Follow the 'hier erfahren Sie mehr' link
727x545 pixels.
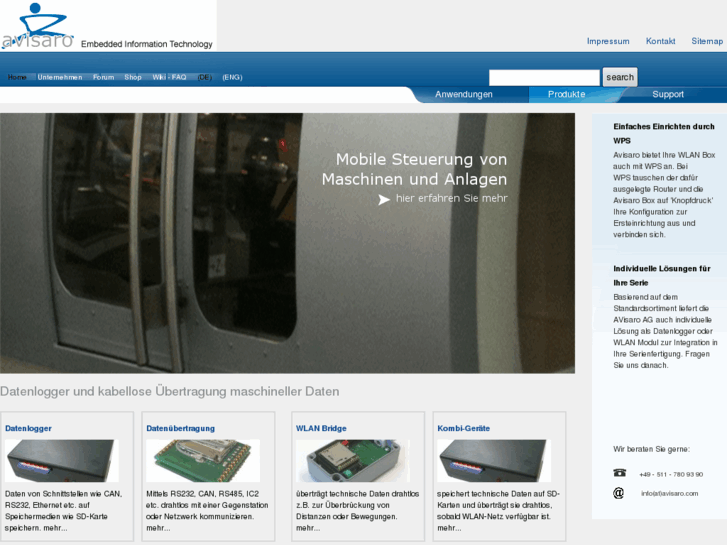(x=452, y=198)
